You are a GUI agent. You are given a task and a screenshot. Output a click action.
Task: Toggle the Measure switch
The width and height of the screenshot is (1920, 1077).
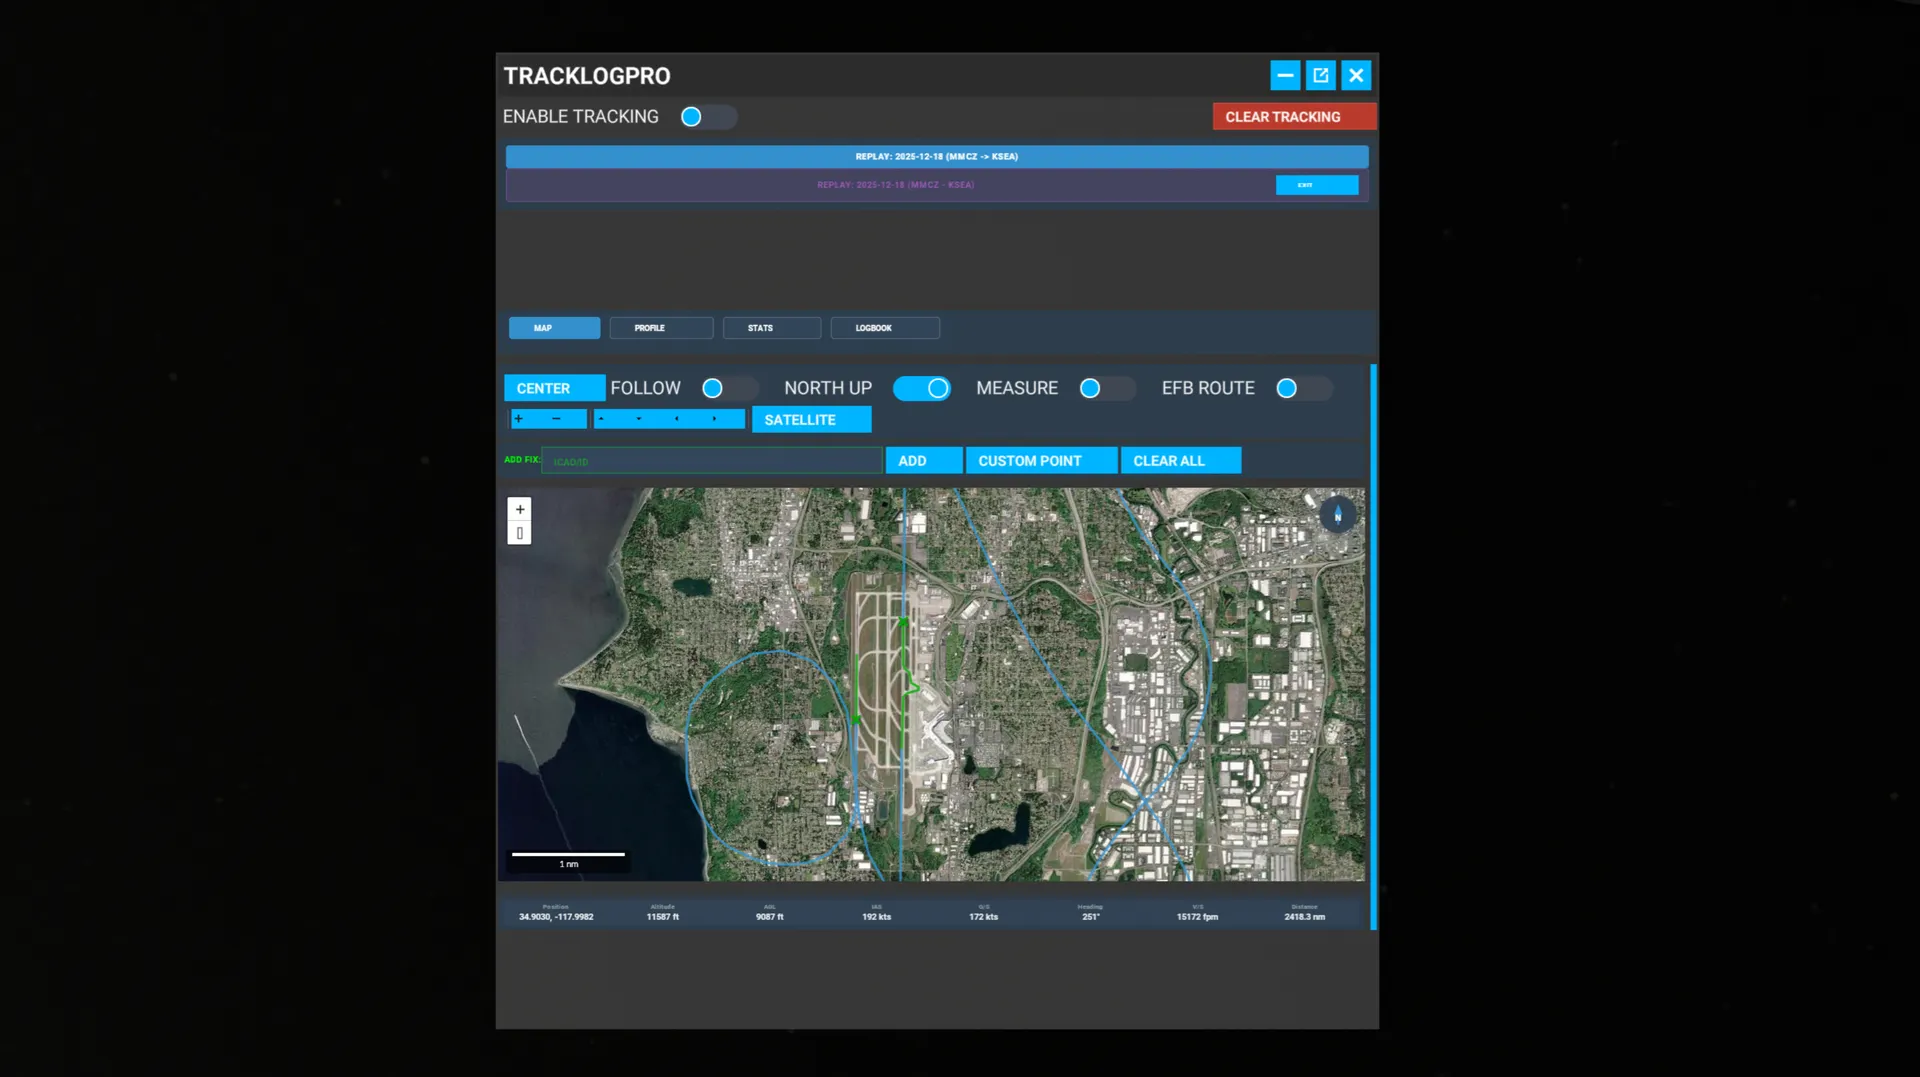point(1106,388)
